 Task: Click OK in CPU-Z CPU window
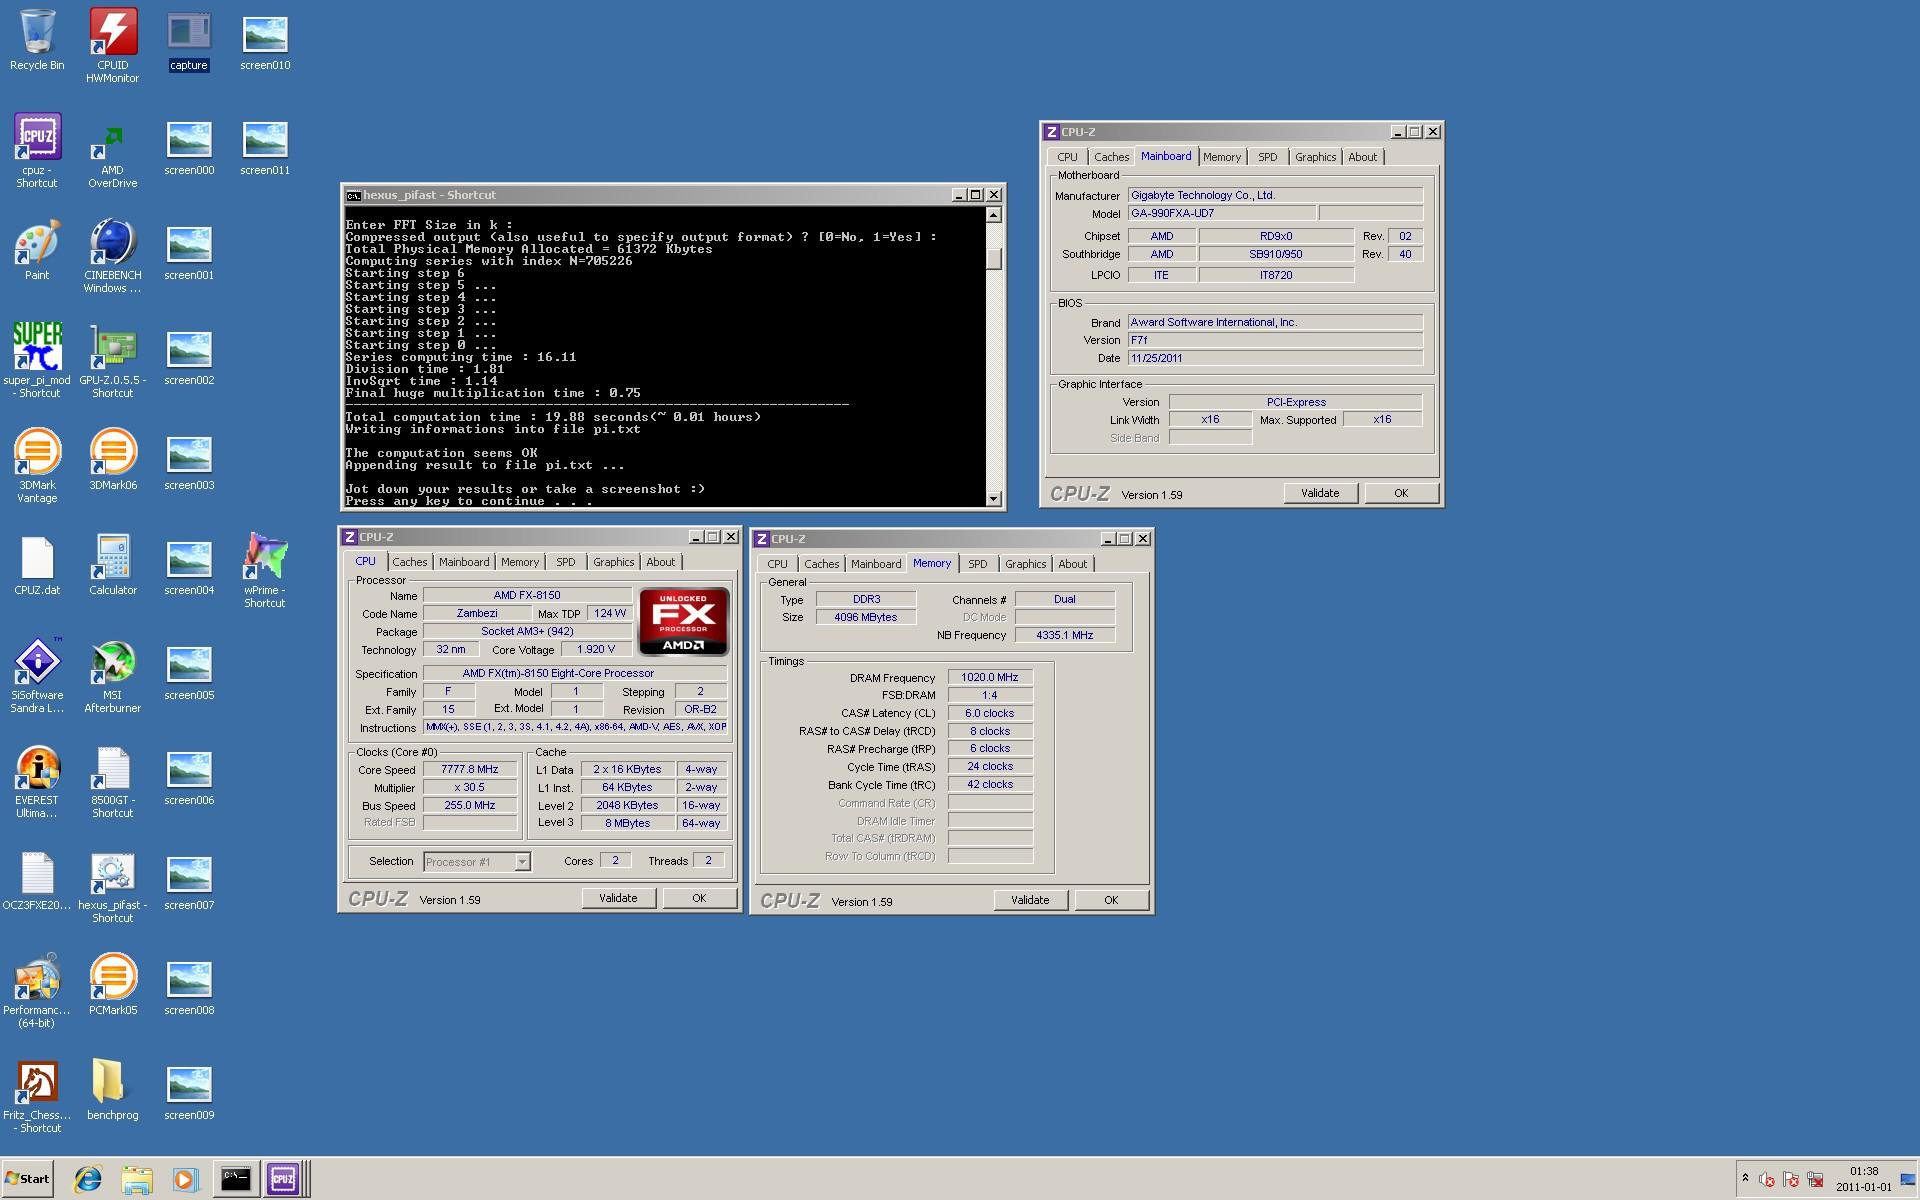tap(699, 898)
